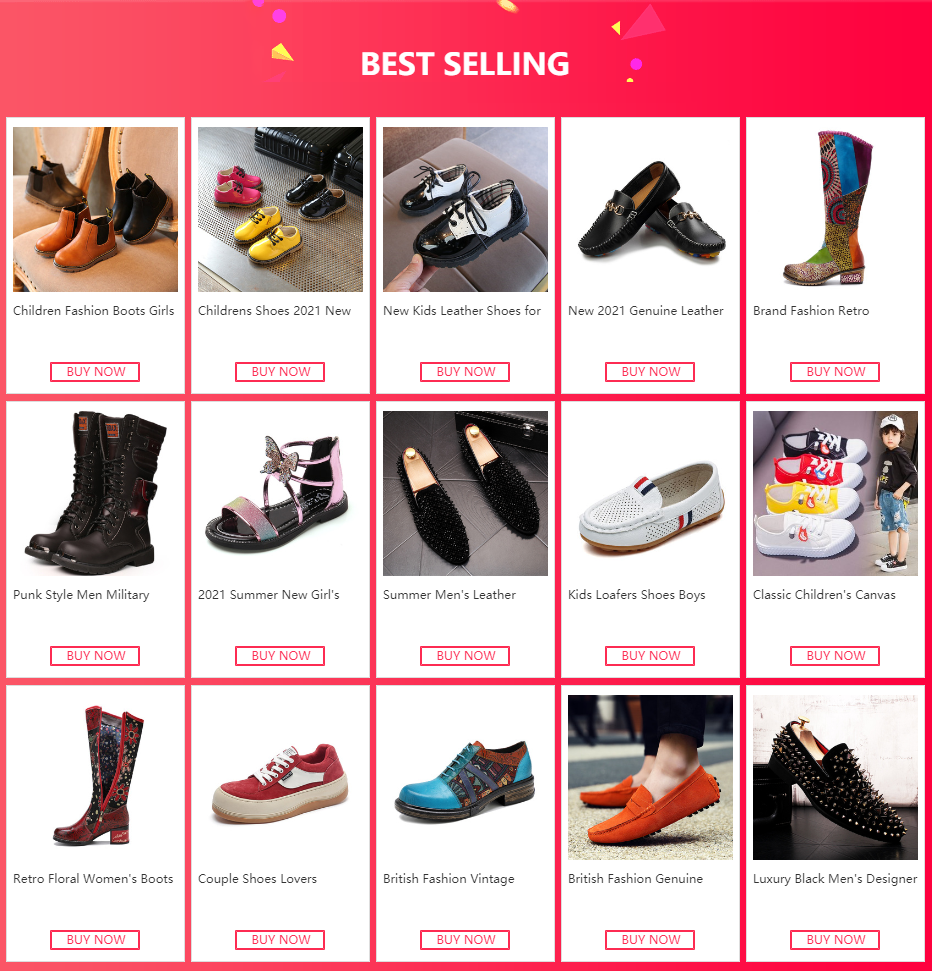Open the orange British Fashion Genuine loafer image
This screenshot has width=932, height=971.
tap(650, 777)
